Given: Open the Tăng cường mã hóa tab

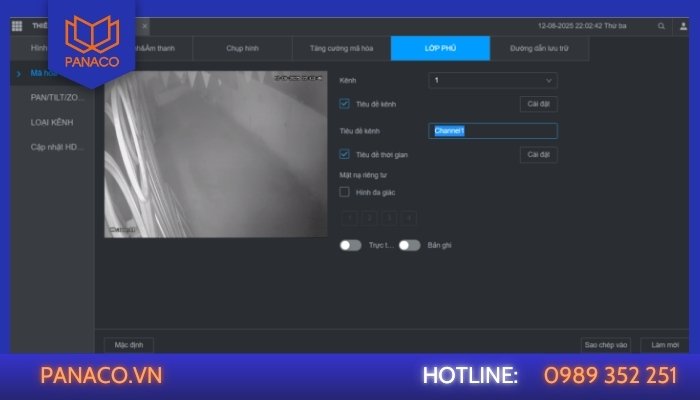Looking at the screenshot, I should (x=342, y=48).
